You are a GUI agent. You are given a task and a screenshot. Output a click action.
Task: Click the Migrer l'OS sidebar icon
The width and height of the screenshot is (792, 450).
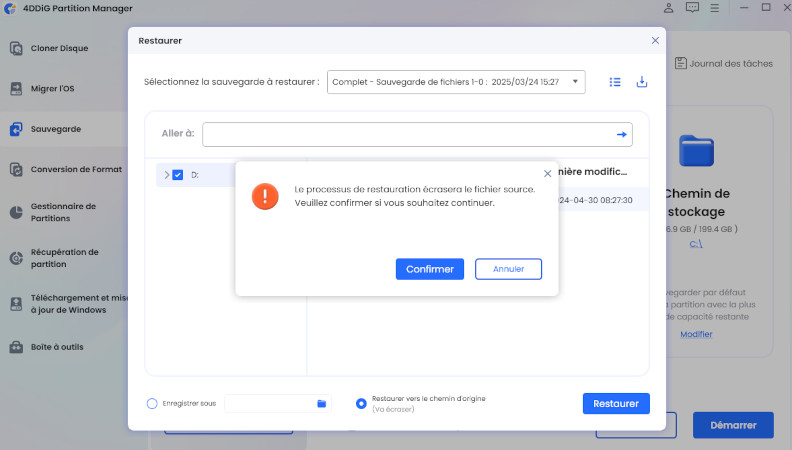pos(16,89)
